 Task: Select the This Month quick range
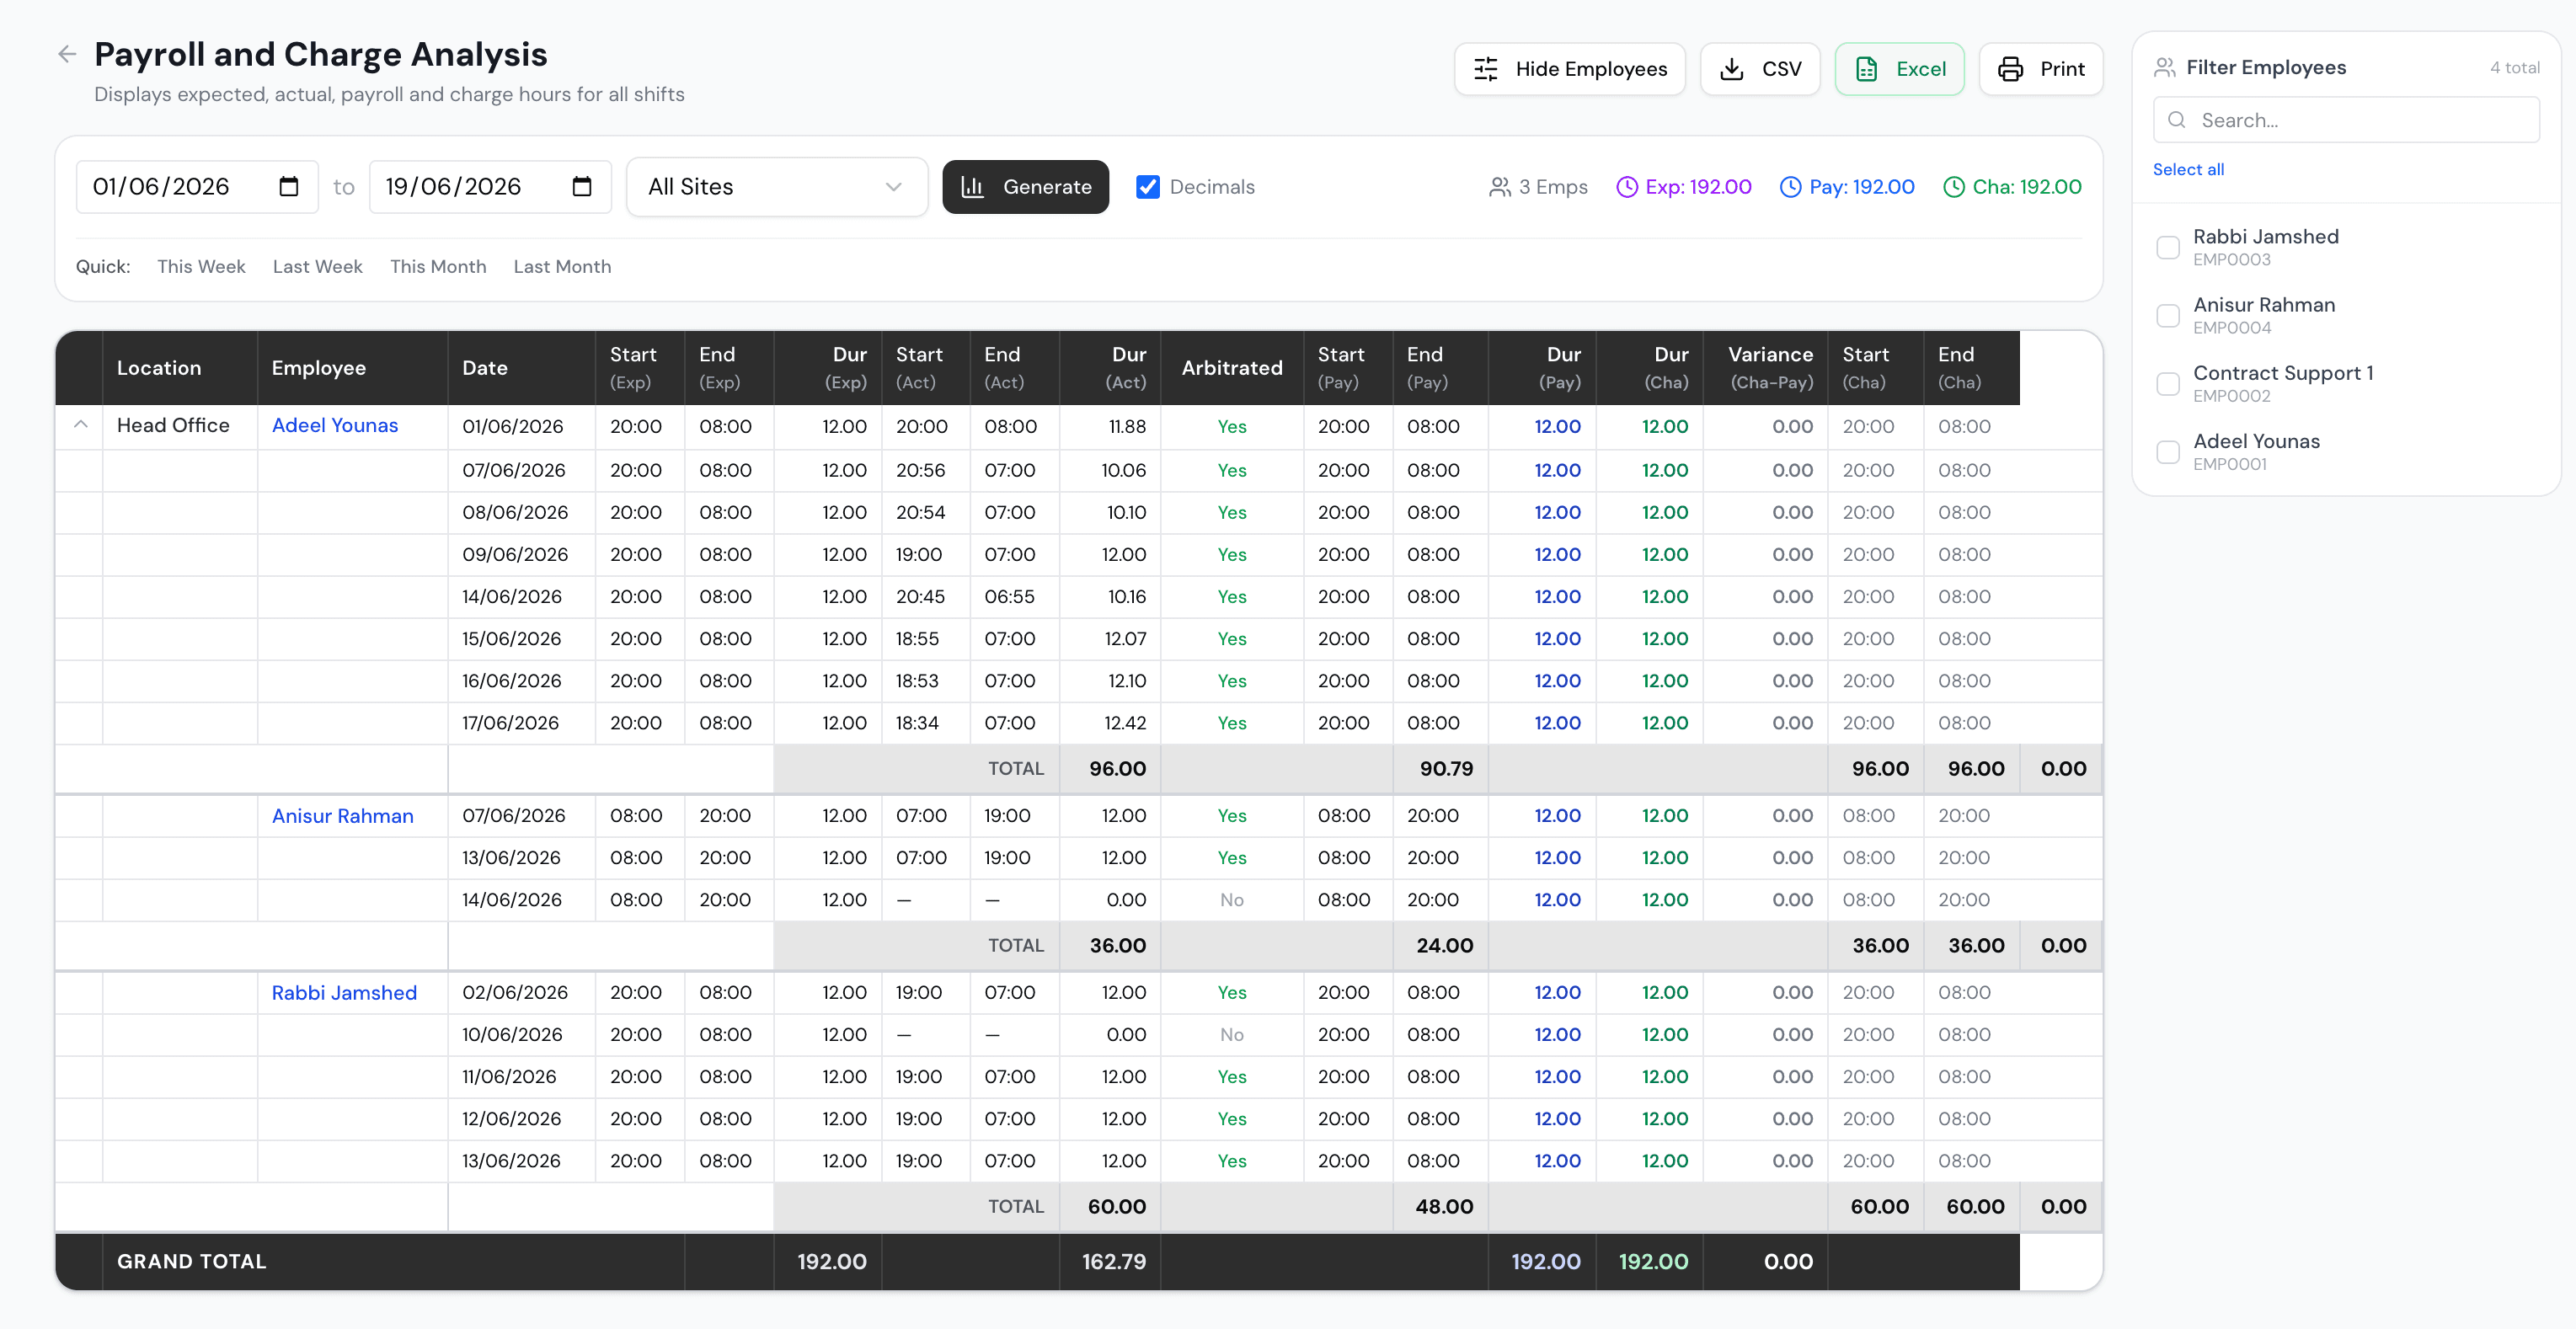coord(438,267)
